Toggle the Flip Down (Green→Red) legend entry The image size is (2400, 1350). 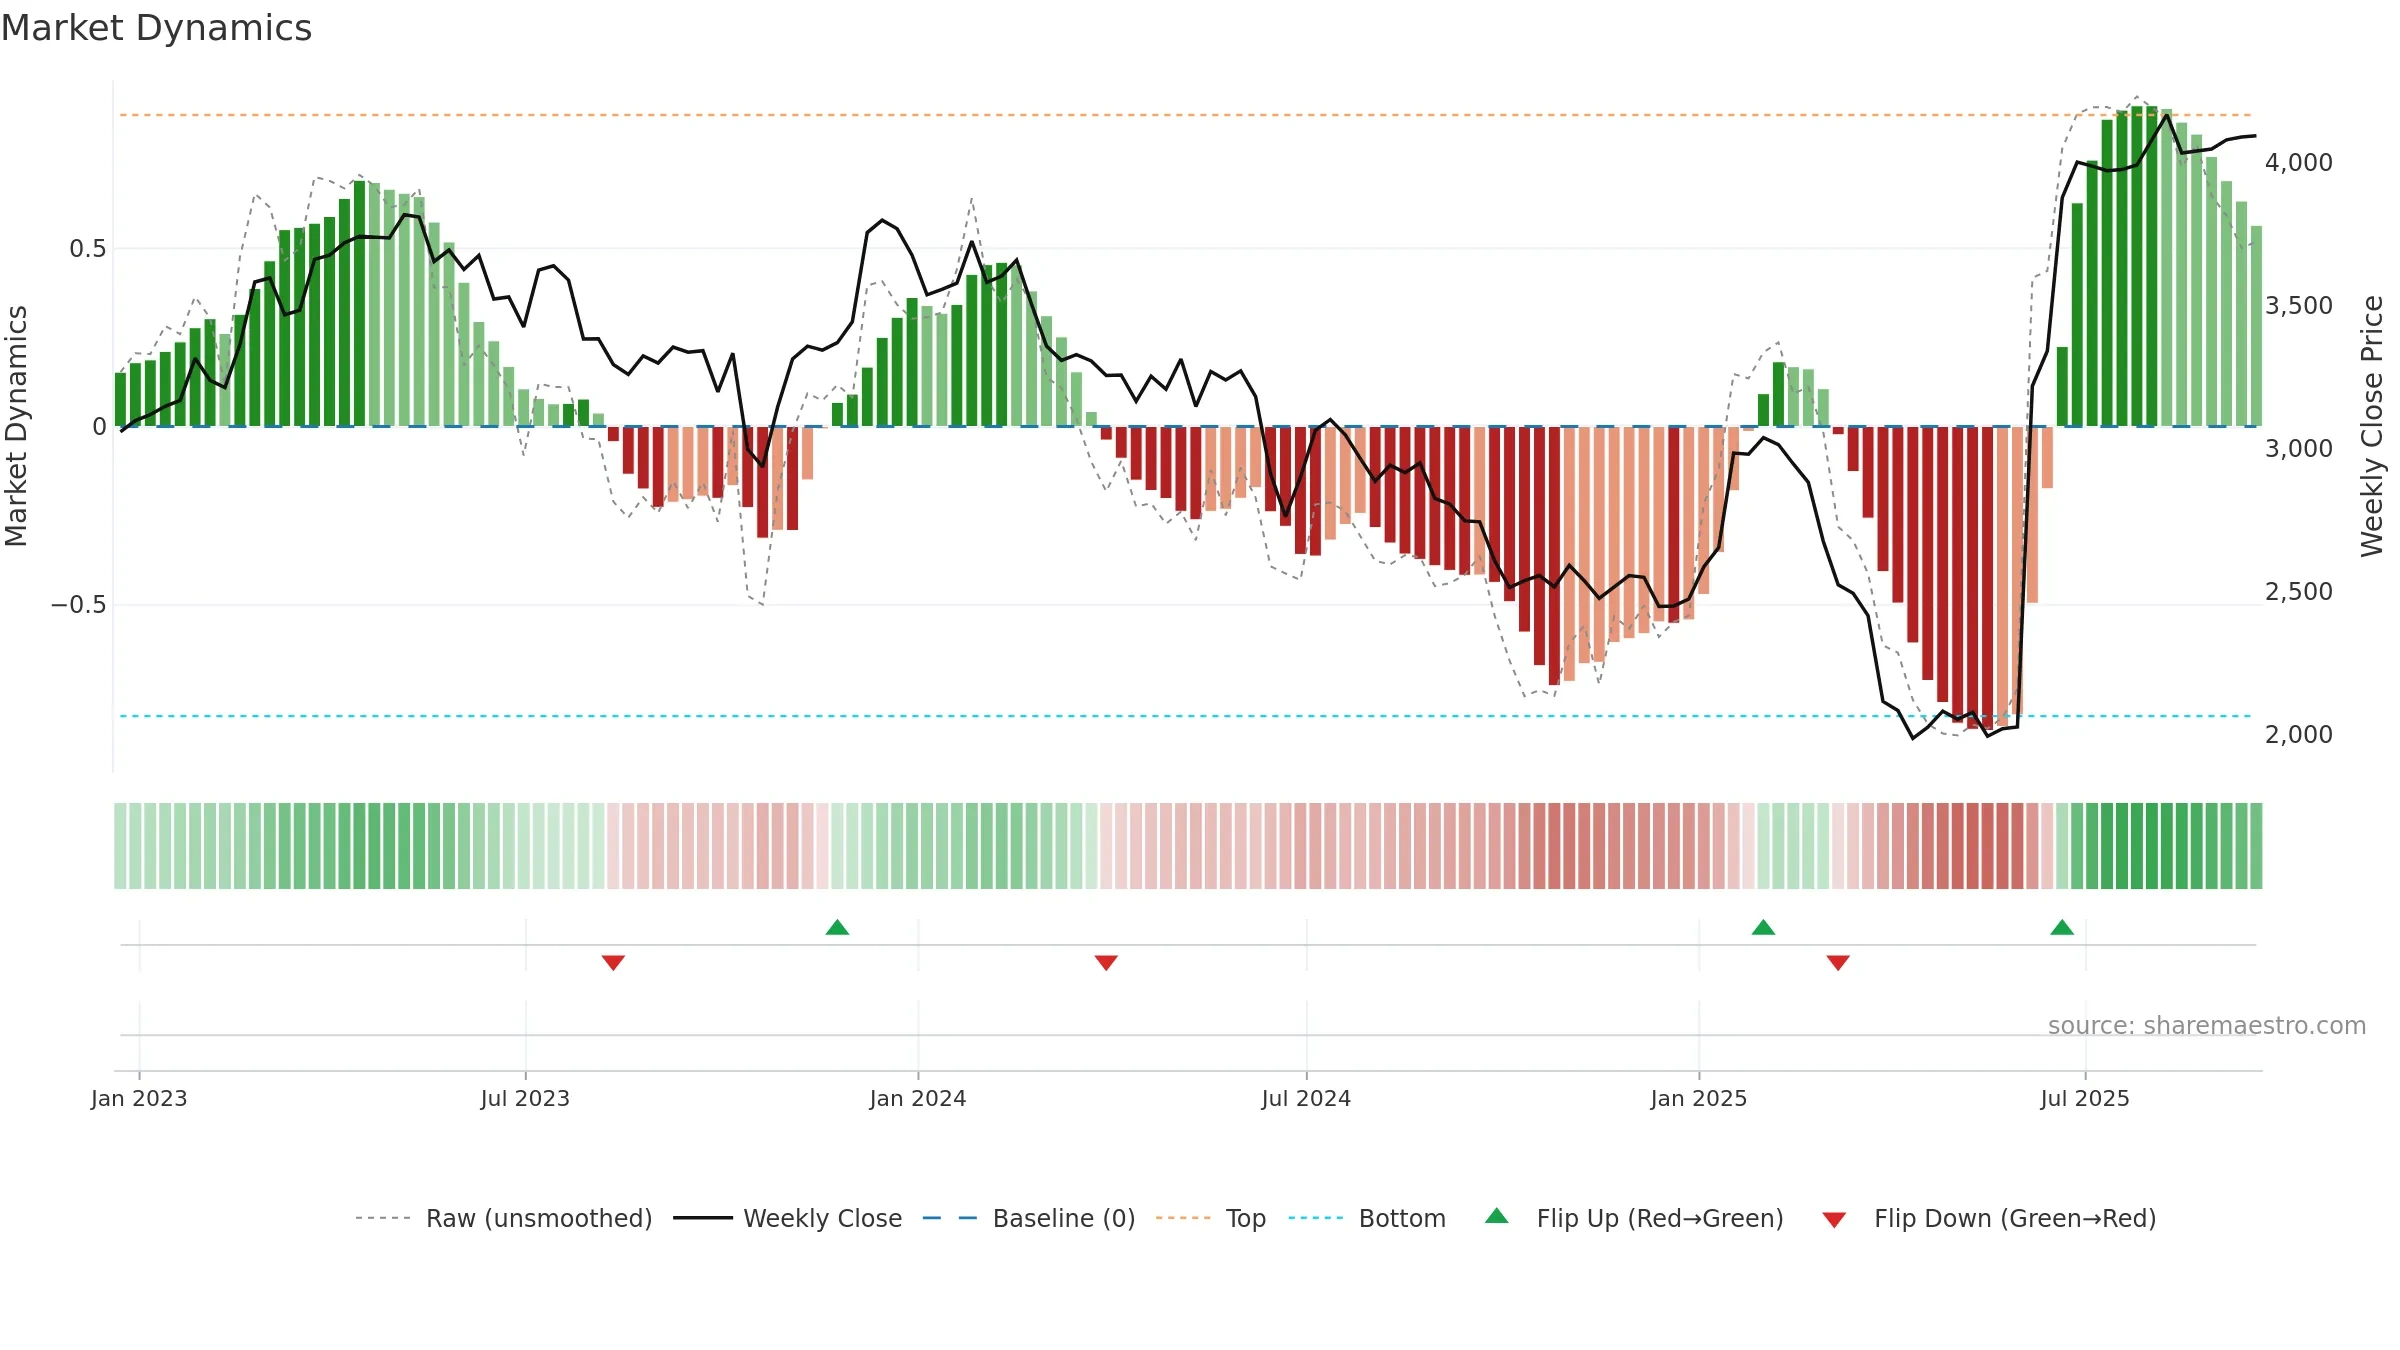(x=1989, y=1218)
